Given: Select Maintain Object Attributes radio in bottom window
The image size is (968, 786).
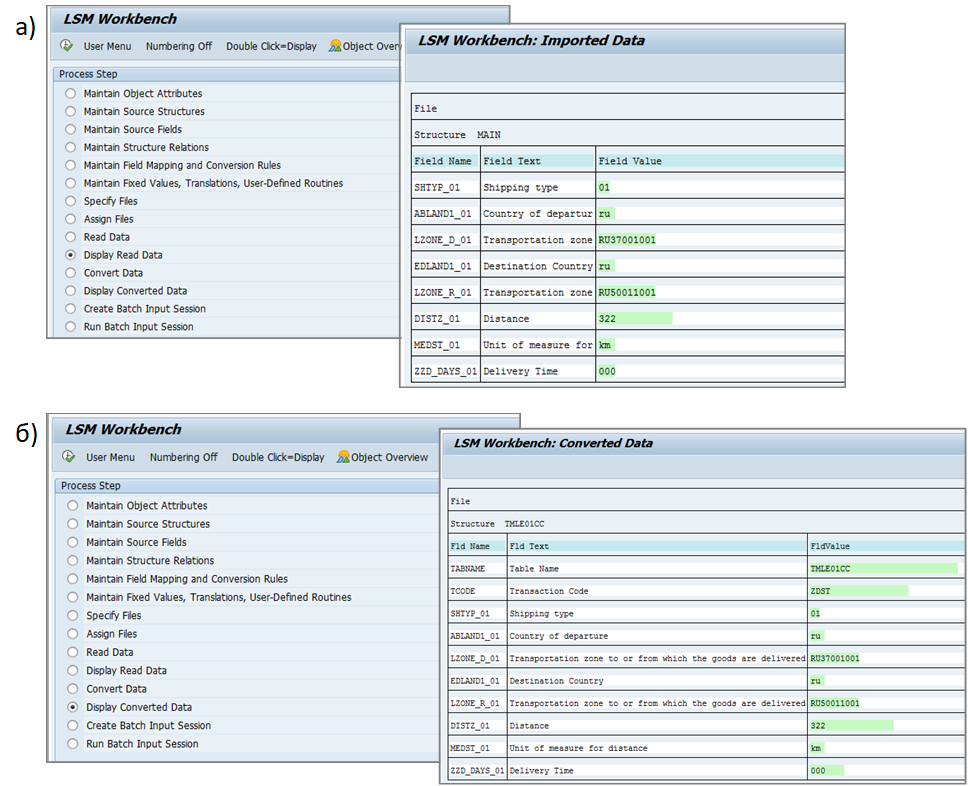Looking at the screenshot, I should tap(73, 505).
